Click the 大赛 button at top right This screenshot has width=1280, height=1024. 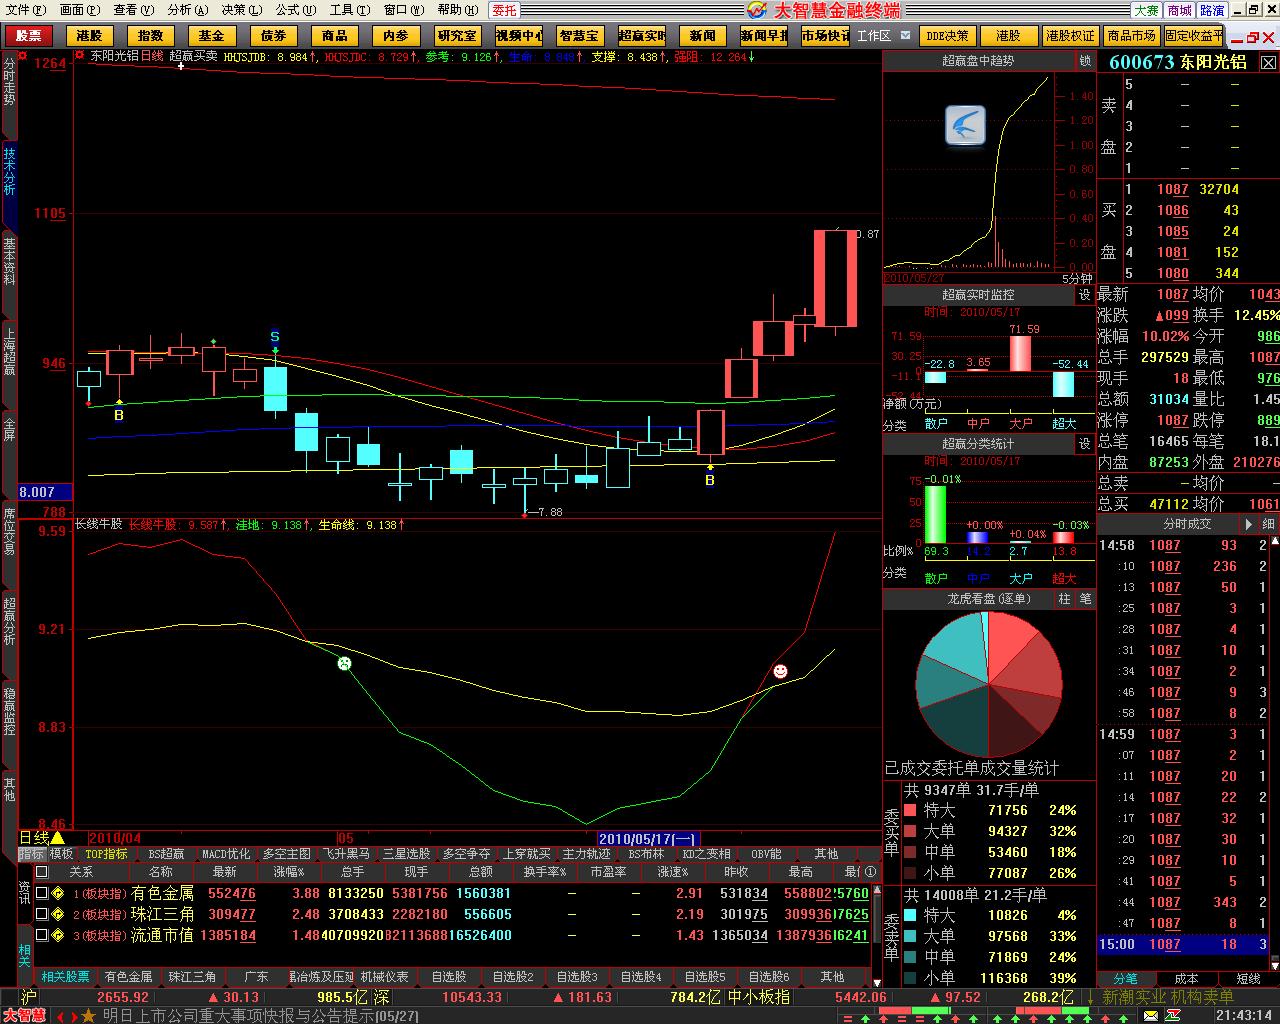click(x=1146, y=10)
